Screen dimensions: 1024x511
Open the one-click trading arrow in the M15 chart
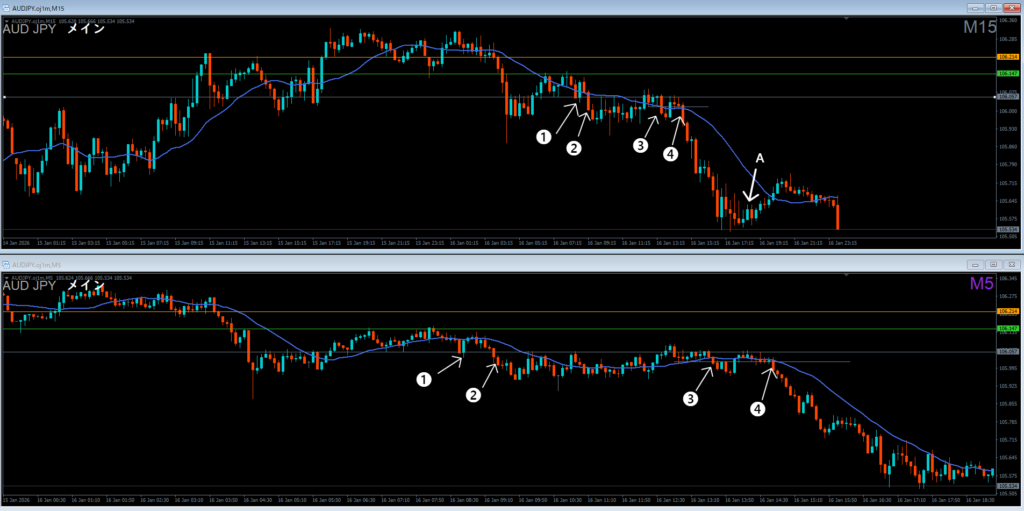6,21
